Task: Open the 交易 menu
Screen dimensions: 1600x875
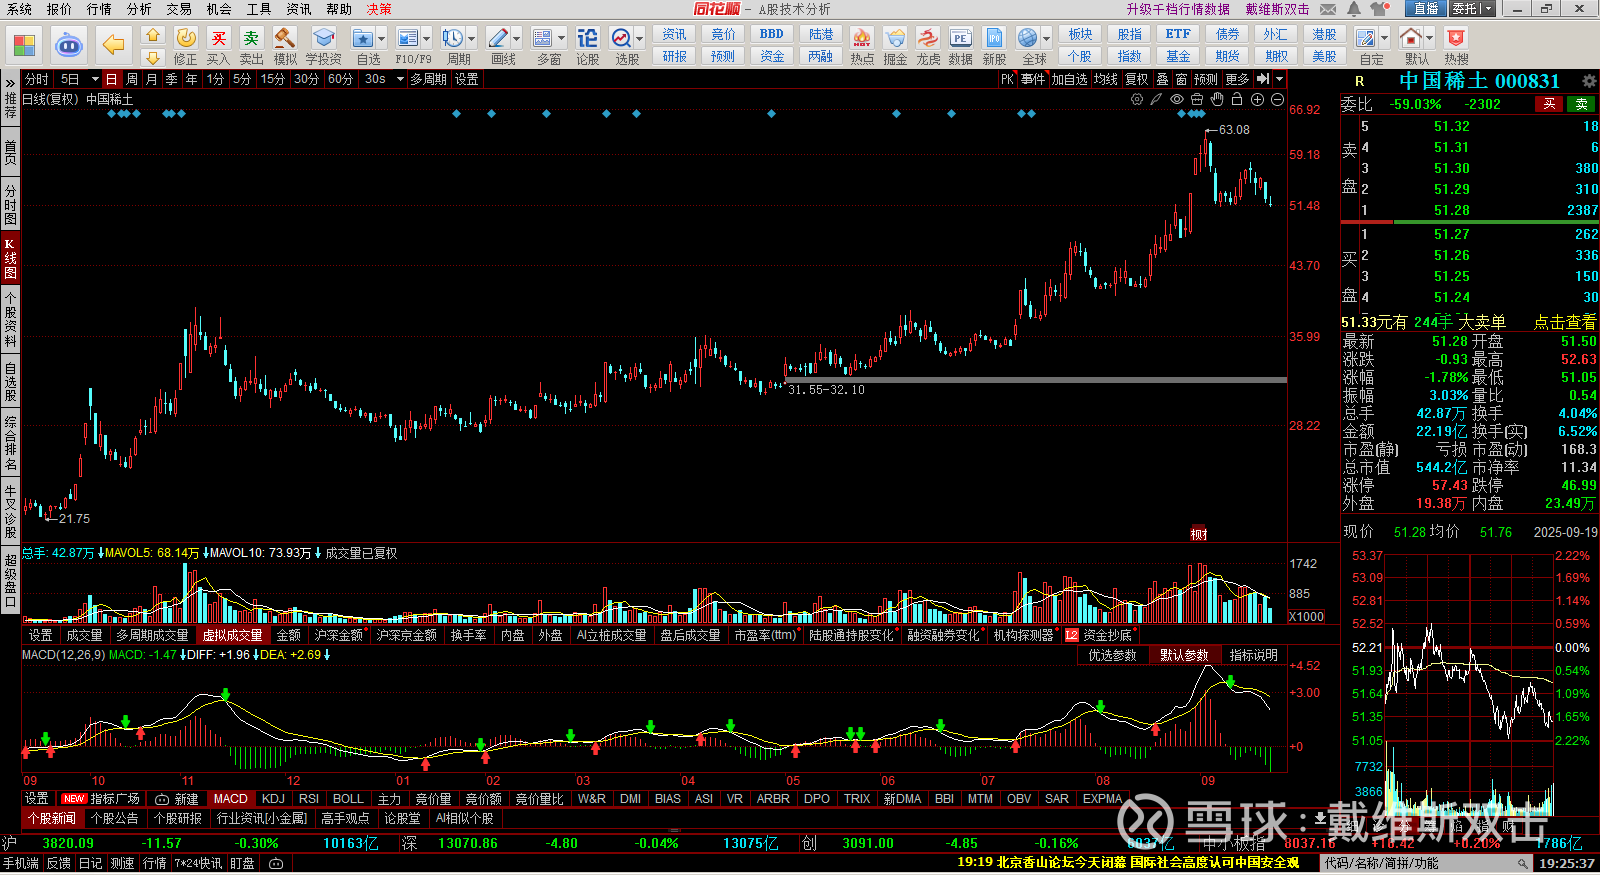Action: (x=179, y=9)
